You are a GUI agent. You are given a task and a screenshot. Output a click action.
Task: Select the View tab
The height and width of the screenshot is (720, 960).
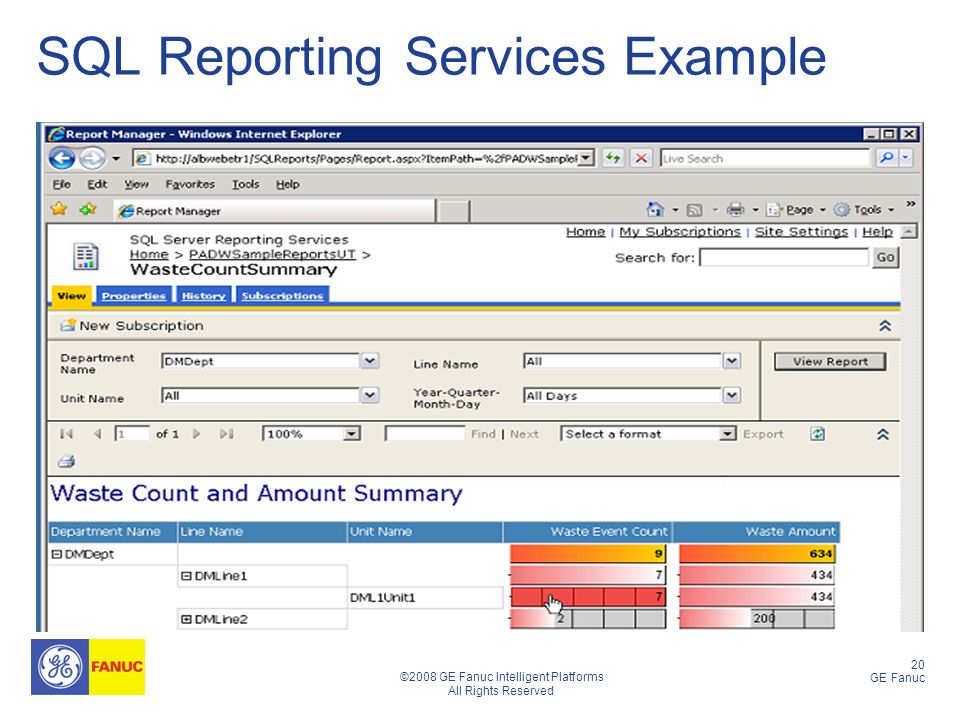pos(72,296)
